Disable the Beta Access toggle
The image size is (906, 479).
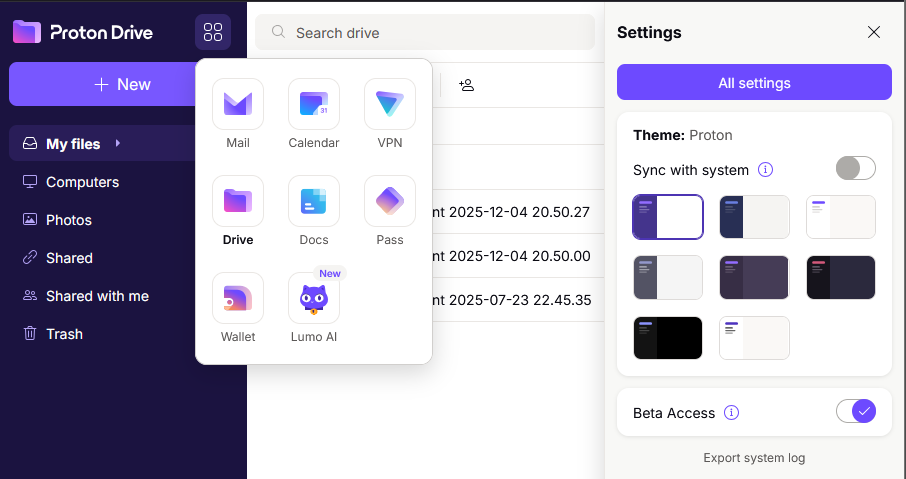(855, 411)
